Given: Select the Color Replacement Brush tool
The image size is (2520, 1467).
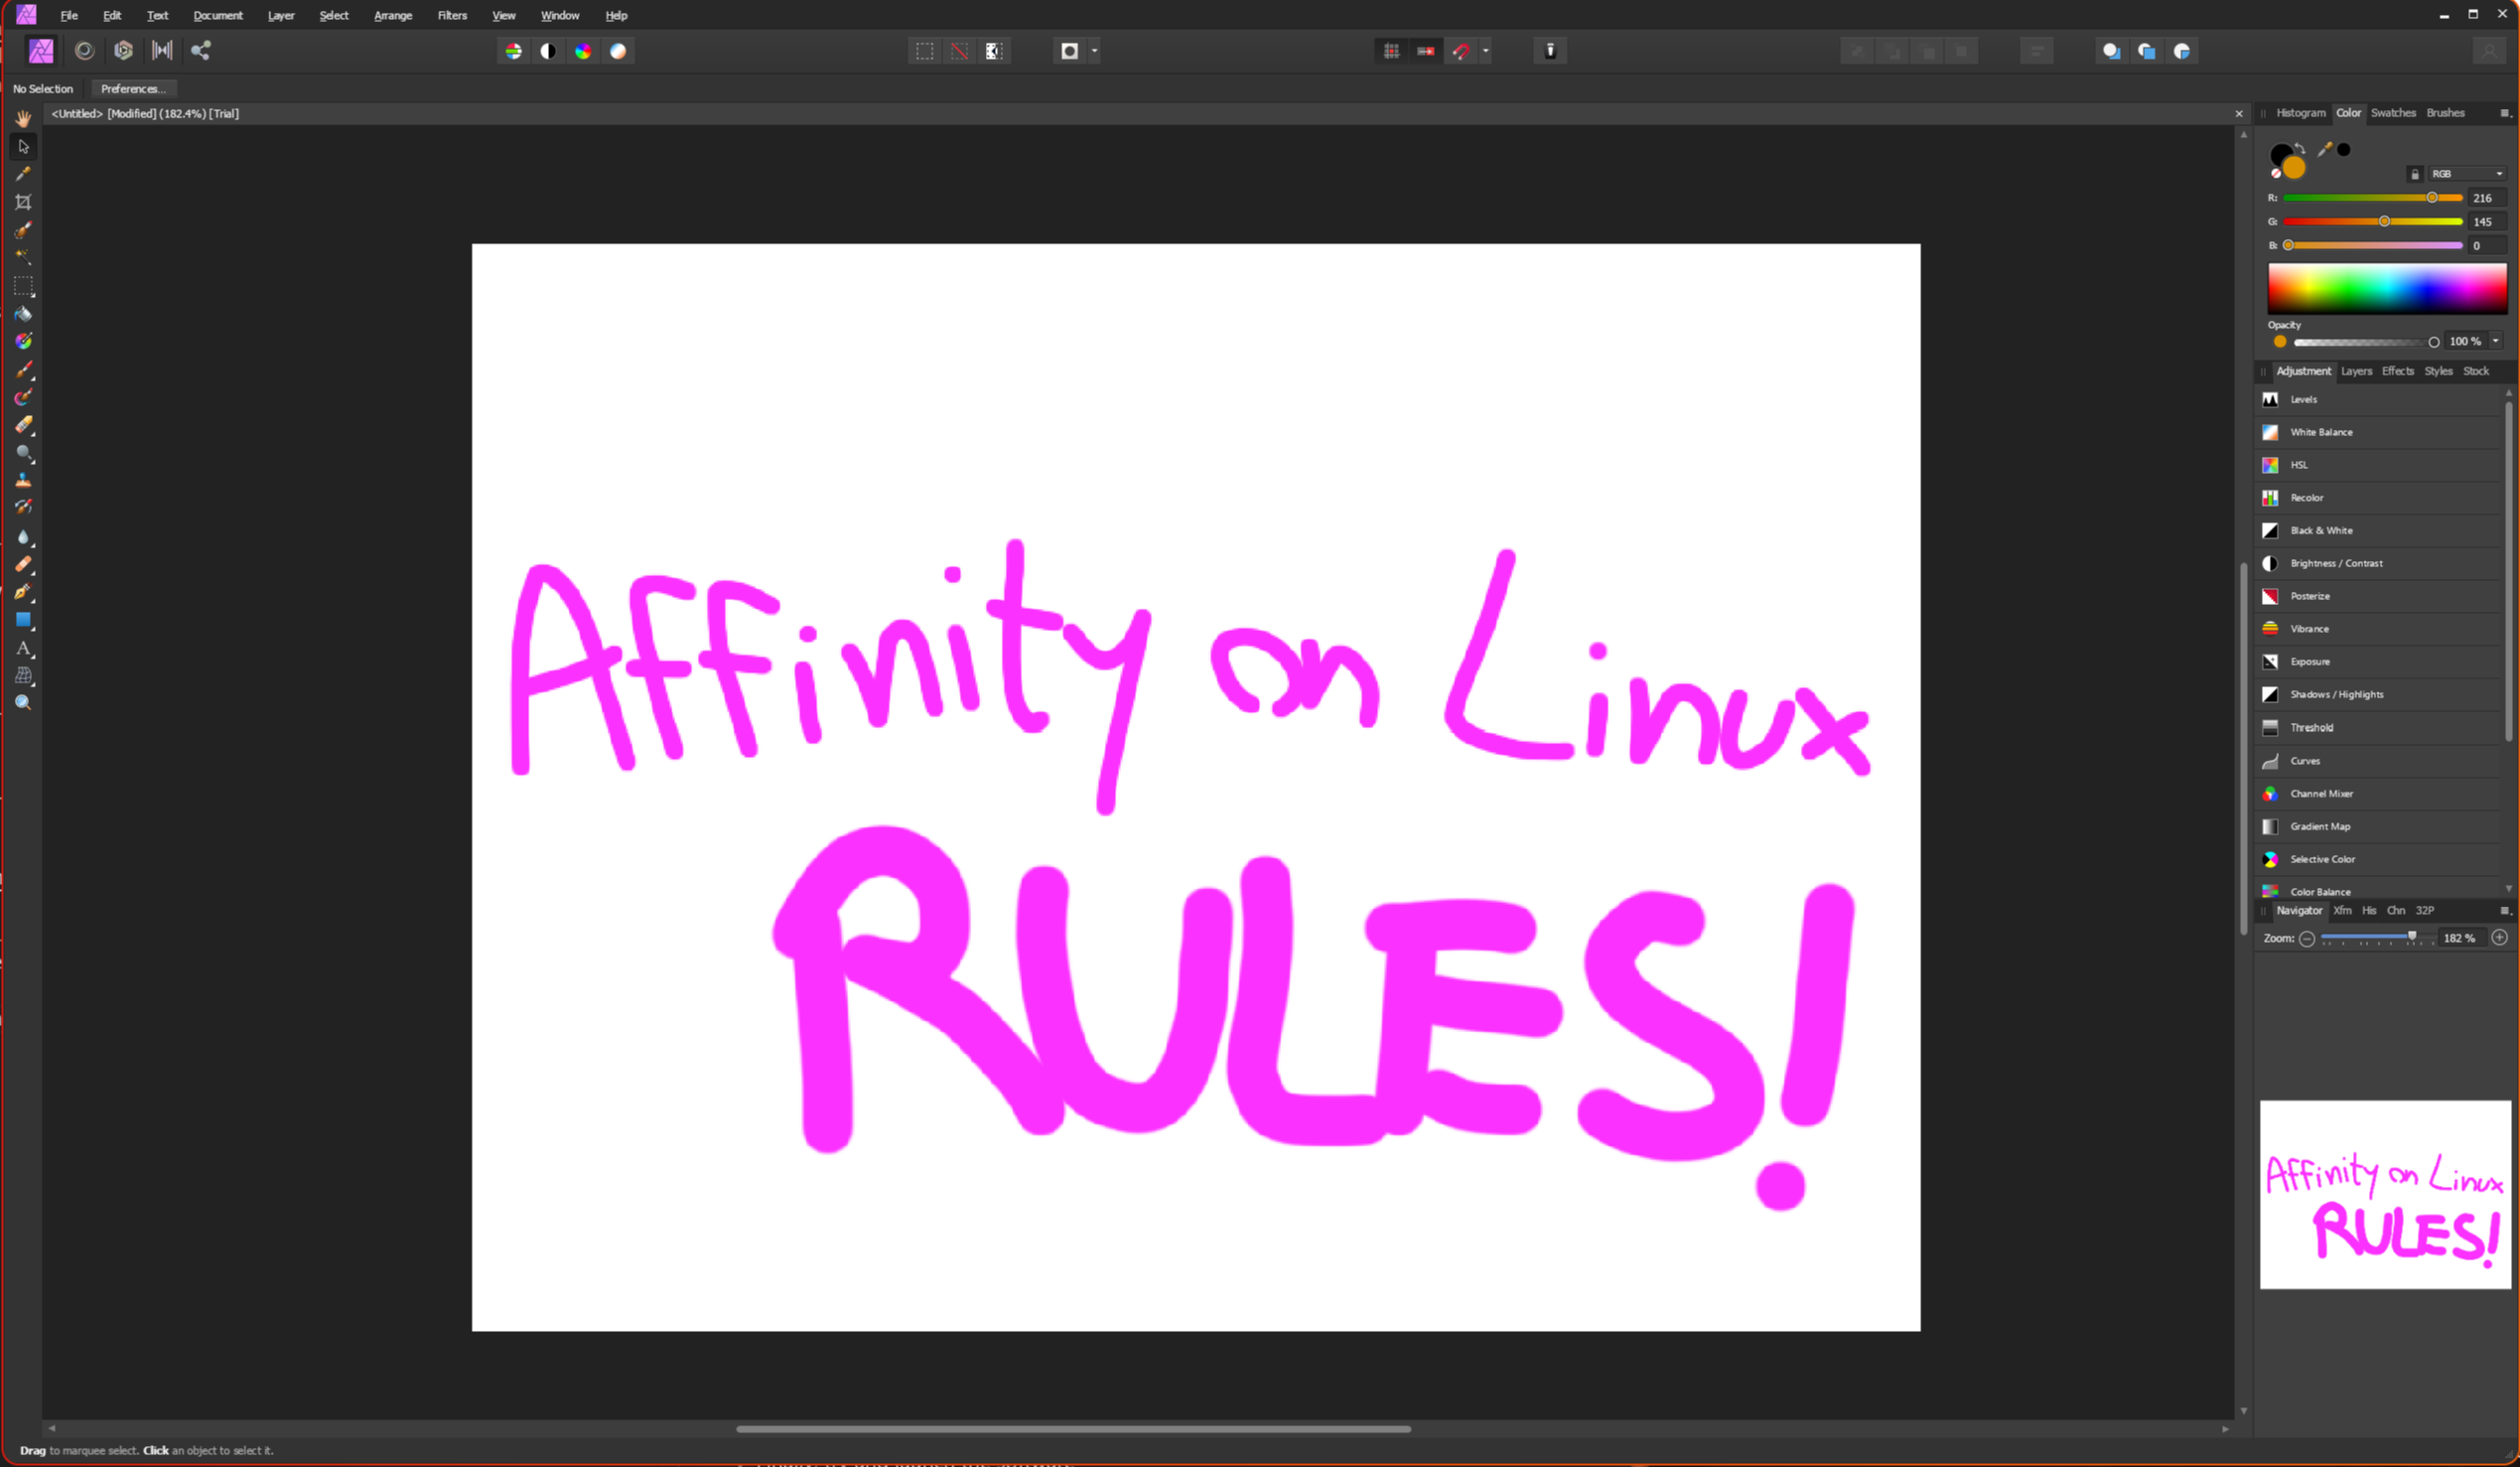Looking at the screenshot, I should tap(23, 397).
